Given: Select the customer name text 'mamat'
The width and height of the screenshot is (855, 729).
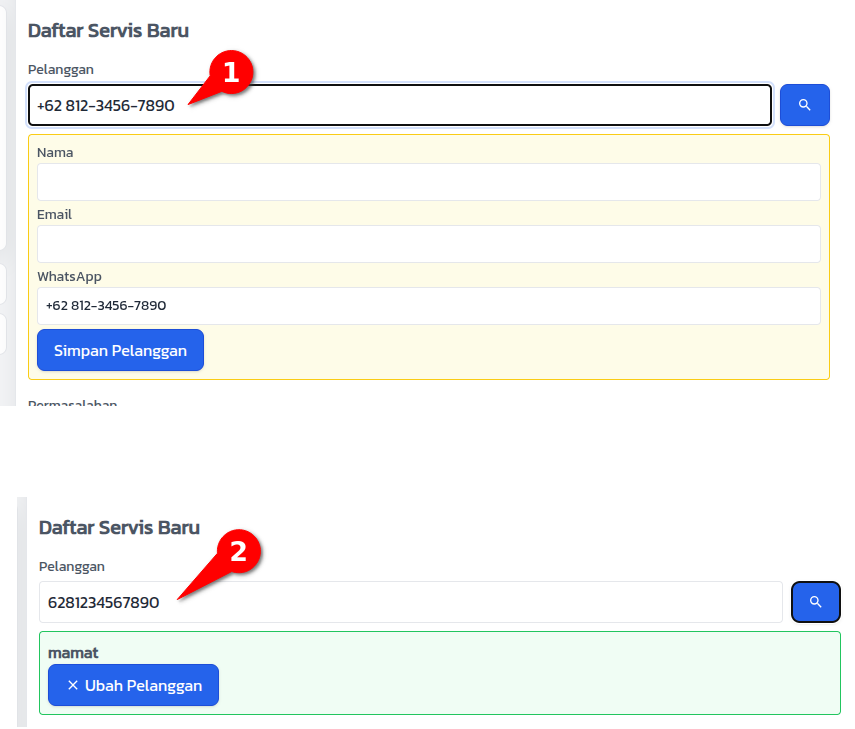Looking at the screenshot, I should pos(73,653).
